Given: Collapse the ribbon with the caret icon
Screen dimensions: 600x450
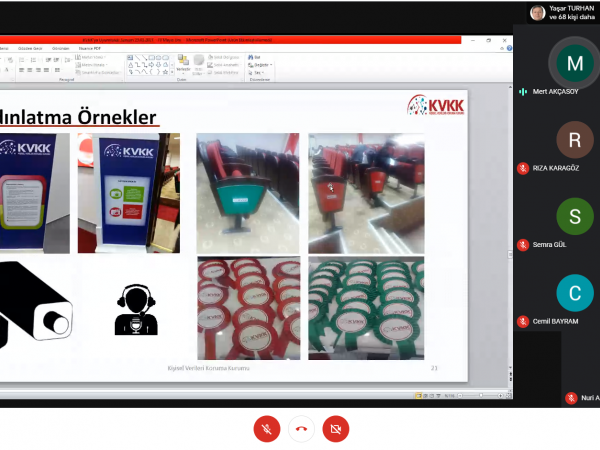Looking at the screenshot, I should (502, 49).
